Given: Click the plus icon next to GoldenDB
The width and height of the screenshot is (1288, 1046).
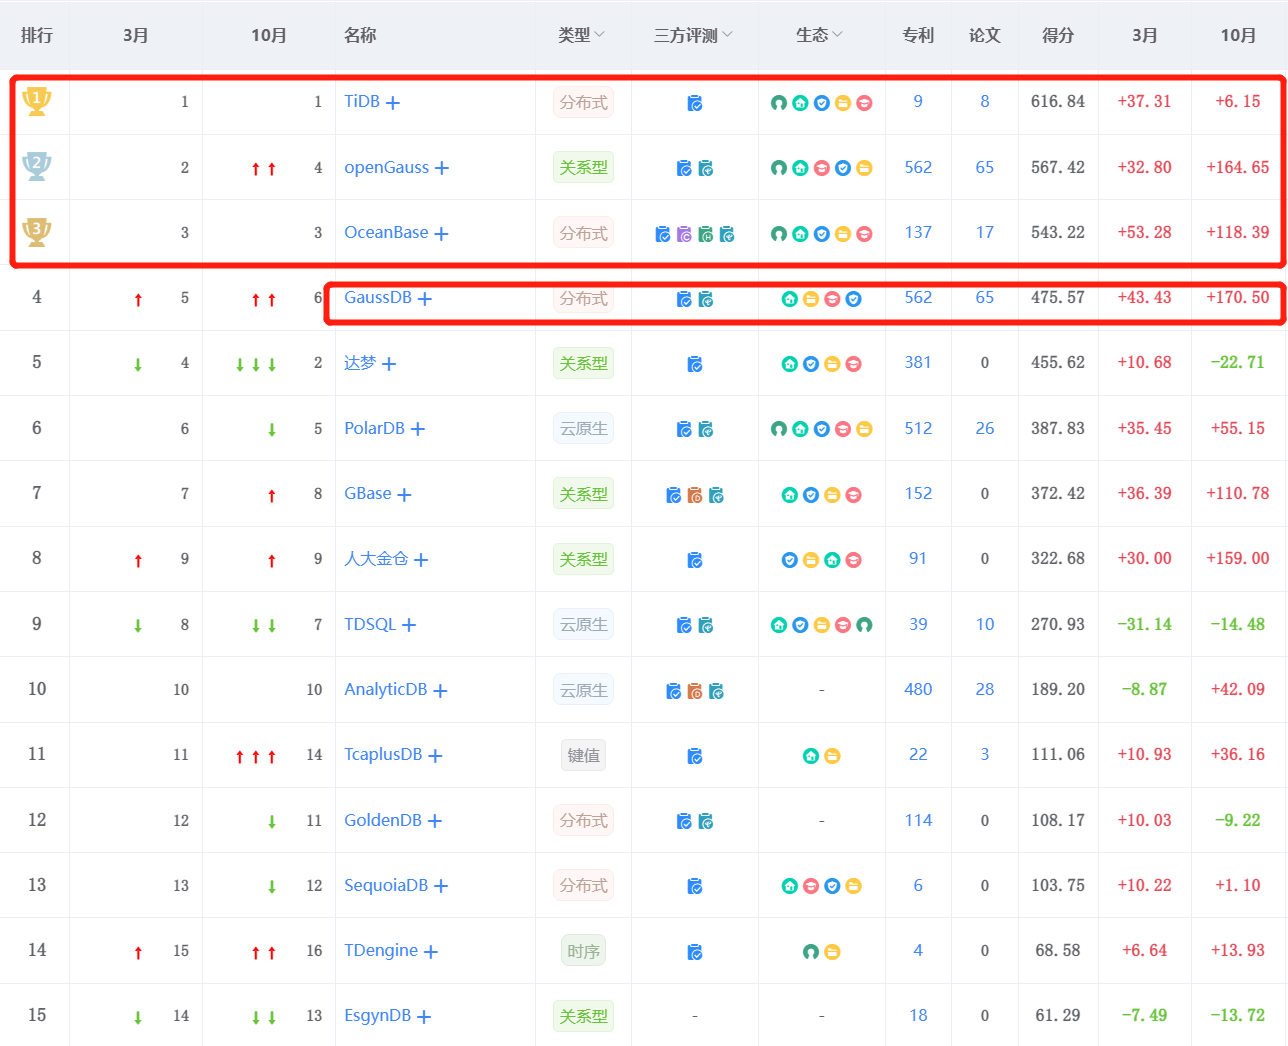Looking at the screenshot, I should 435,821.
